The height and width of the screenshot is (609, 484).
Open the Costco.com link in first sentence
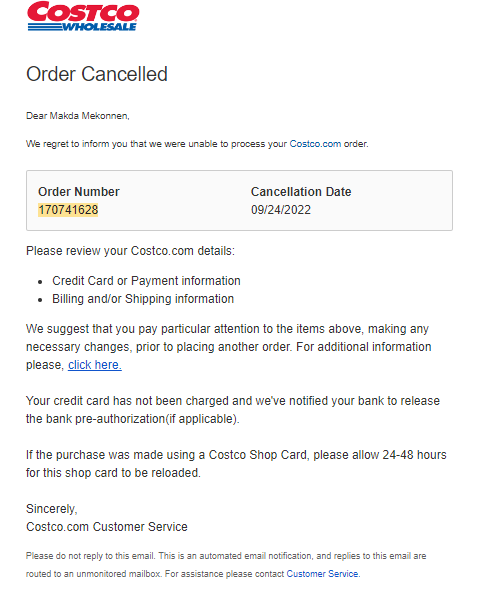click(x=315, y=144)
